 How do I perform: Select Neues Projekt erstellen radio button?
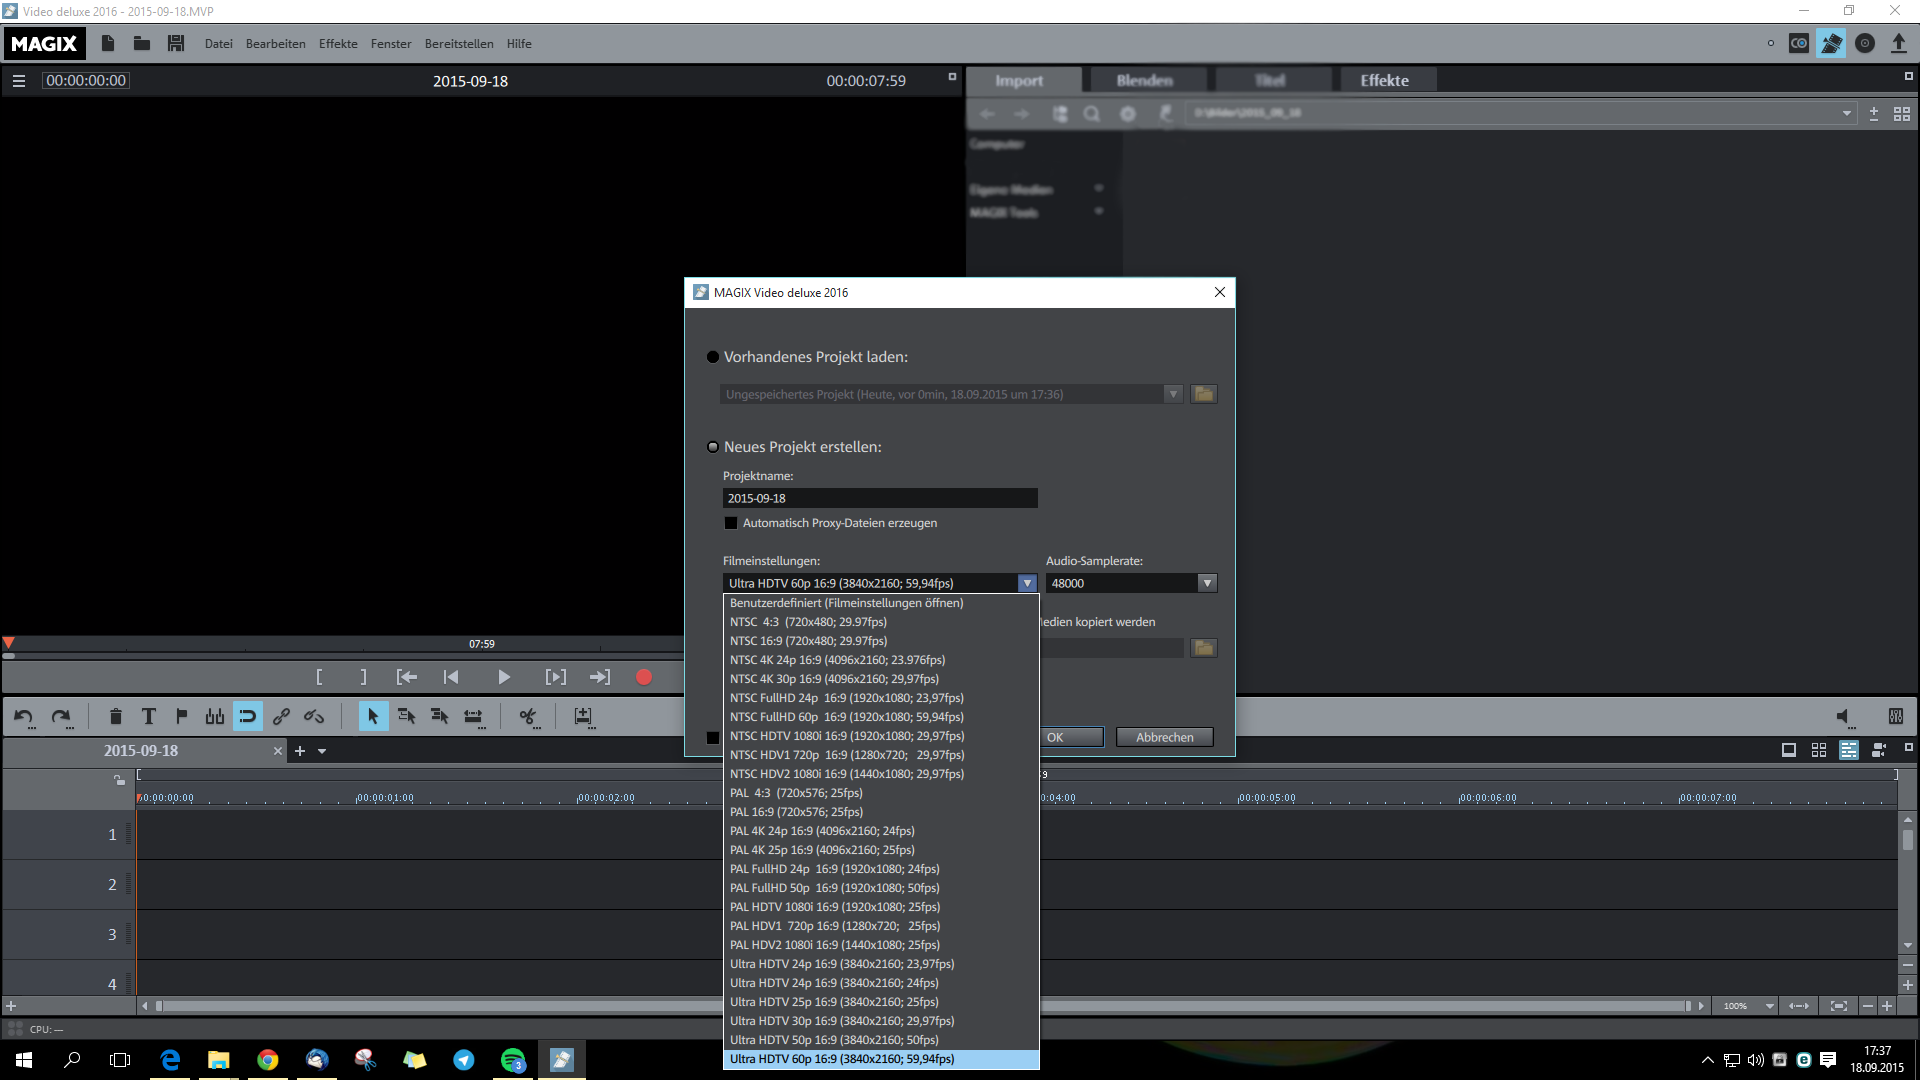coord(713,447)
